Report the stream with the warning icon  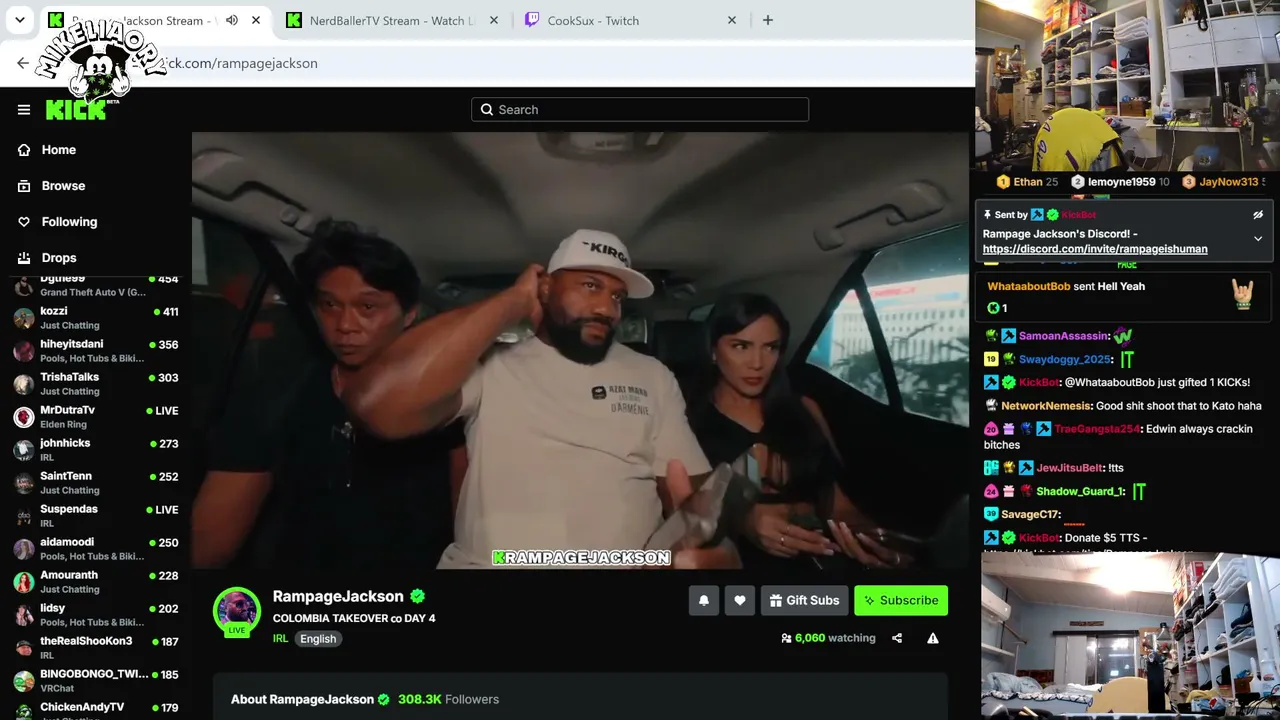click(933, 638)
